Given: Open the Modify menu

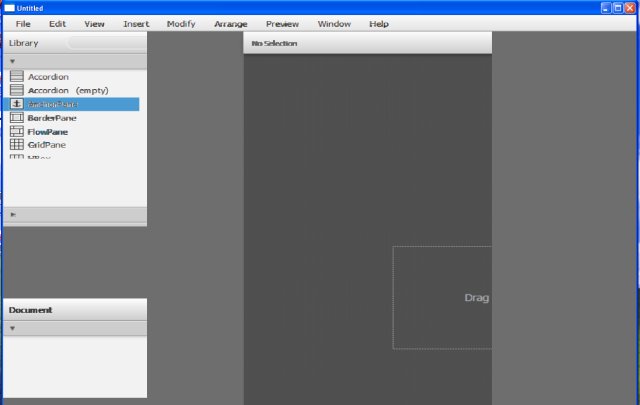Looking at the screenshot, I should coord(181,24).
